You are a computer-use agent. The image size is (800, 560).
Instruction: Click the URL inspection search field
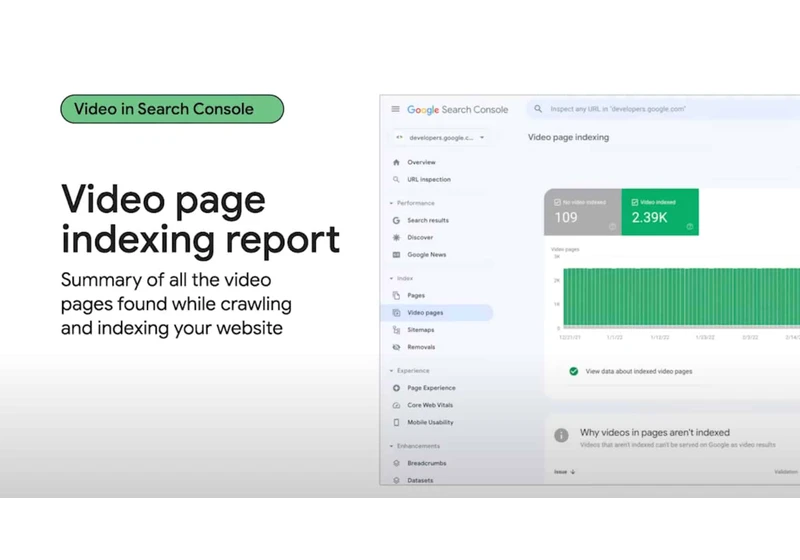pos(663,109)
